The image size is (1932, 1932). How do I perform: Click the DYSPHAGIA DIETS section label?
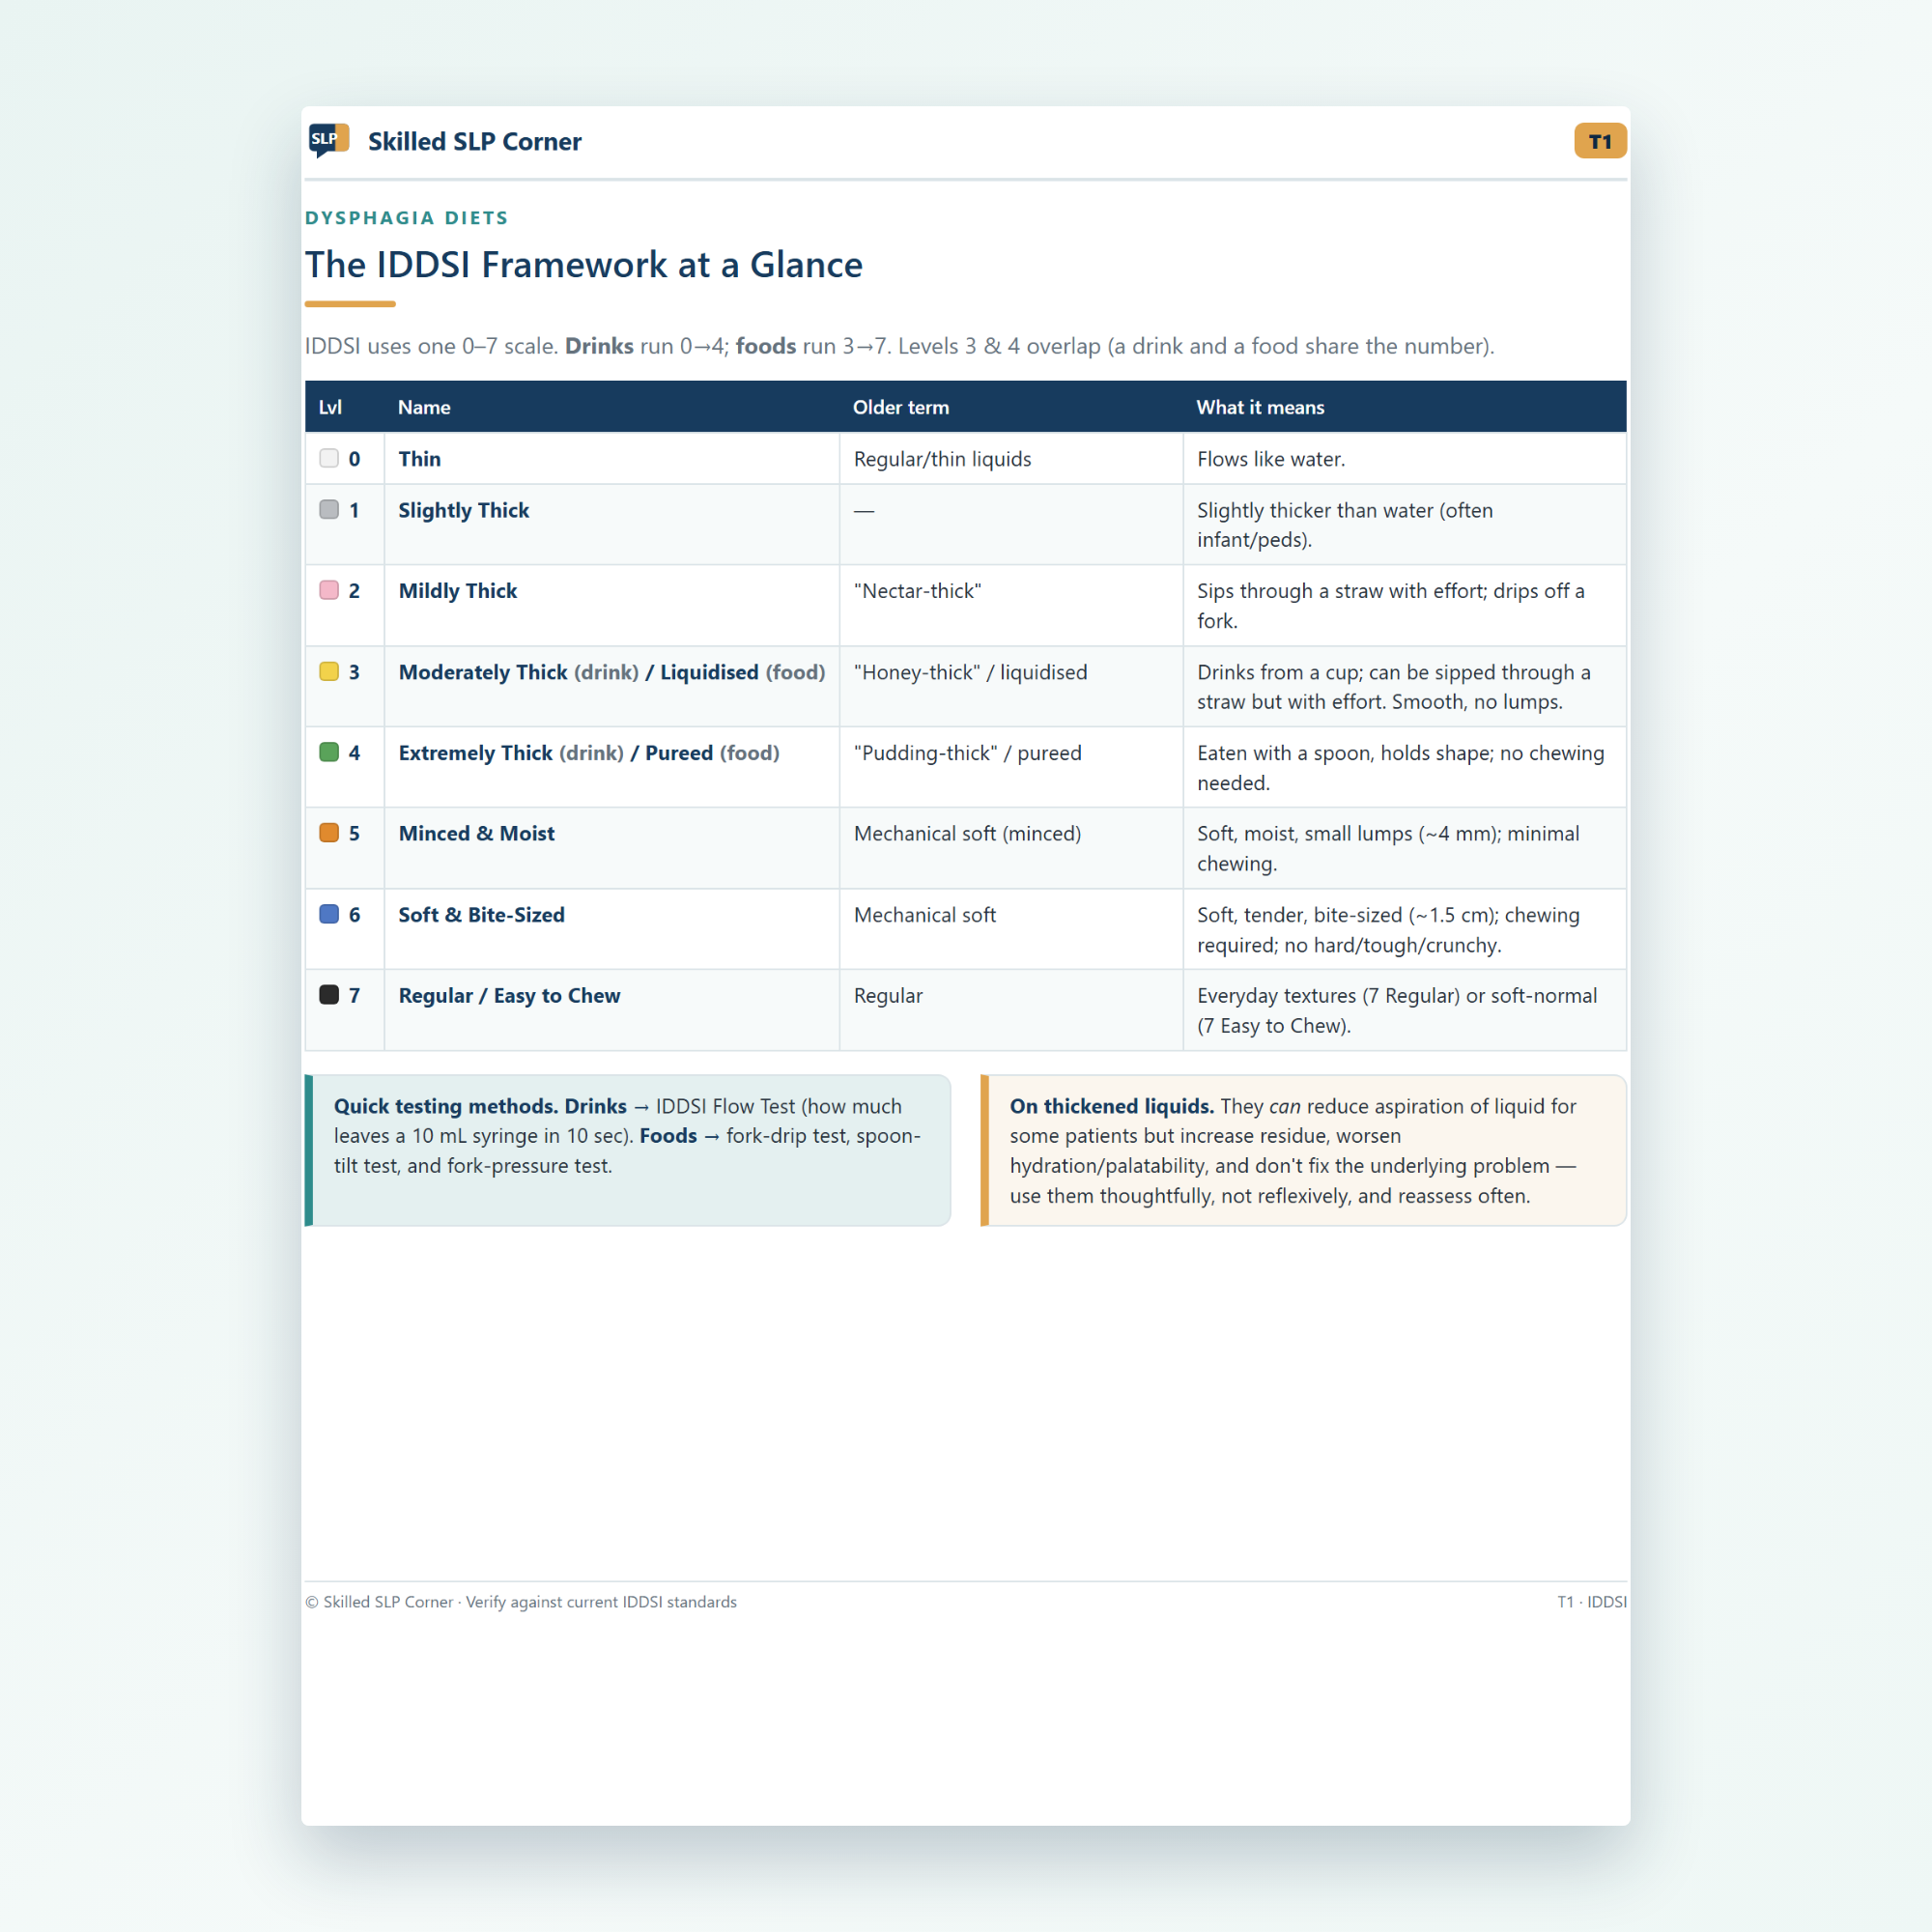(407, 218)
